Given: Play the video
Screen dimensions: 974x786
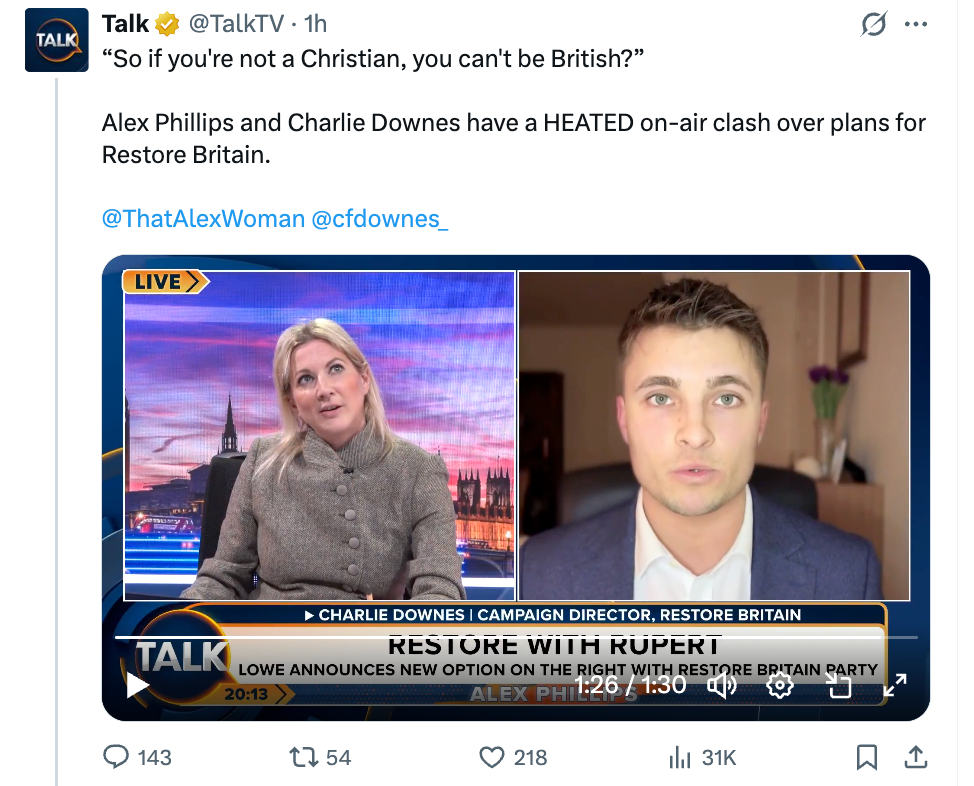Looking at the screenshot, I should (x=137, y=686).
